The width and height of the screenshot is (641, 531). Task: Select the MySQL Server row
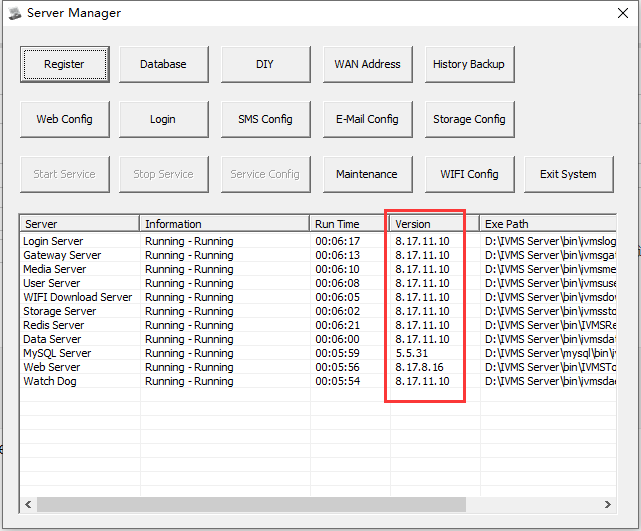[x=318, y=353]
